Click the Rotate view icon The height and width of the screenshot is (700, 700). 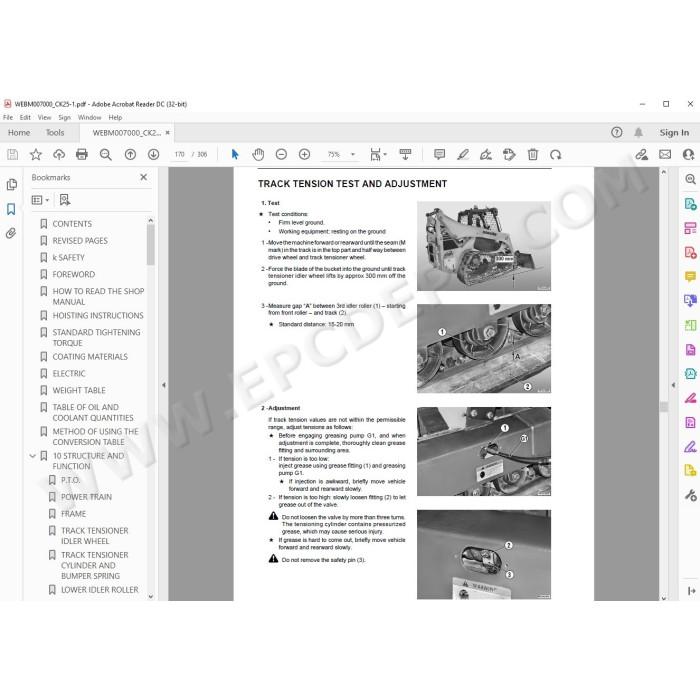(x=556, y=154)
